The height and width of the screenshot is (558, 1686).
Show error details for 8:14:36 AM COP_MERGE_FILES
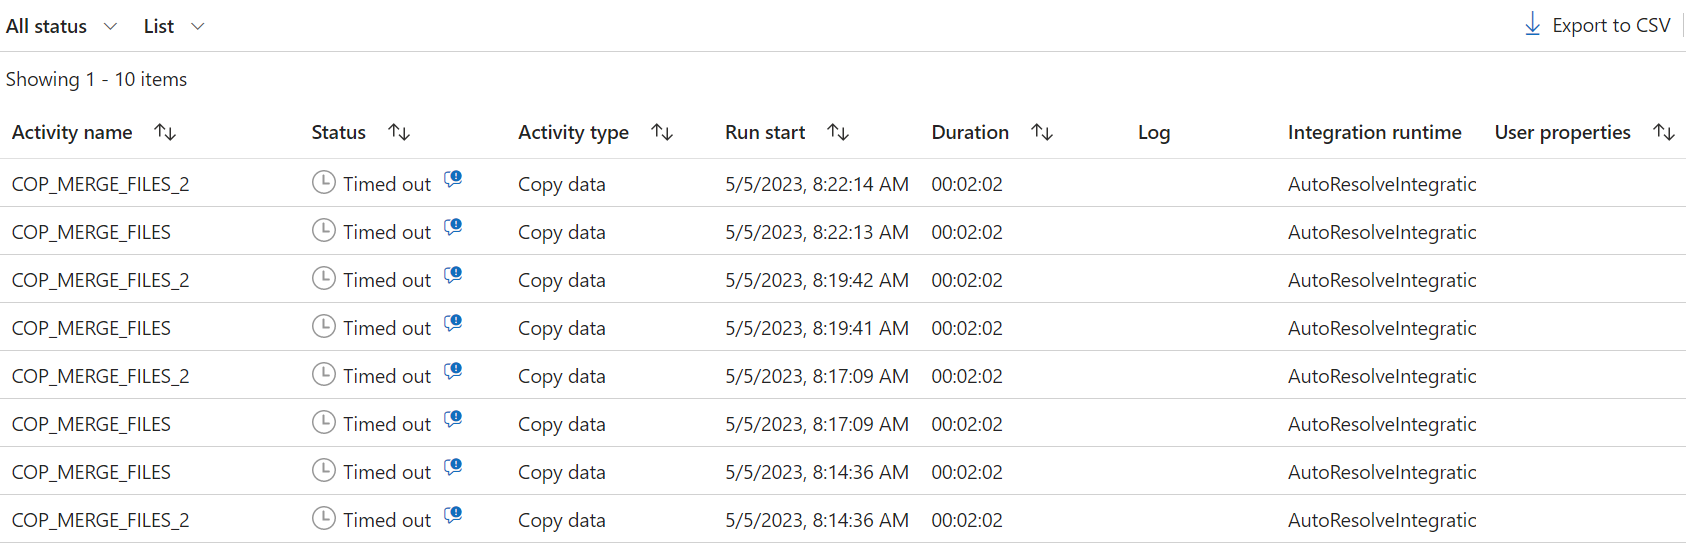click(x=453, y=467)
